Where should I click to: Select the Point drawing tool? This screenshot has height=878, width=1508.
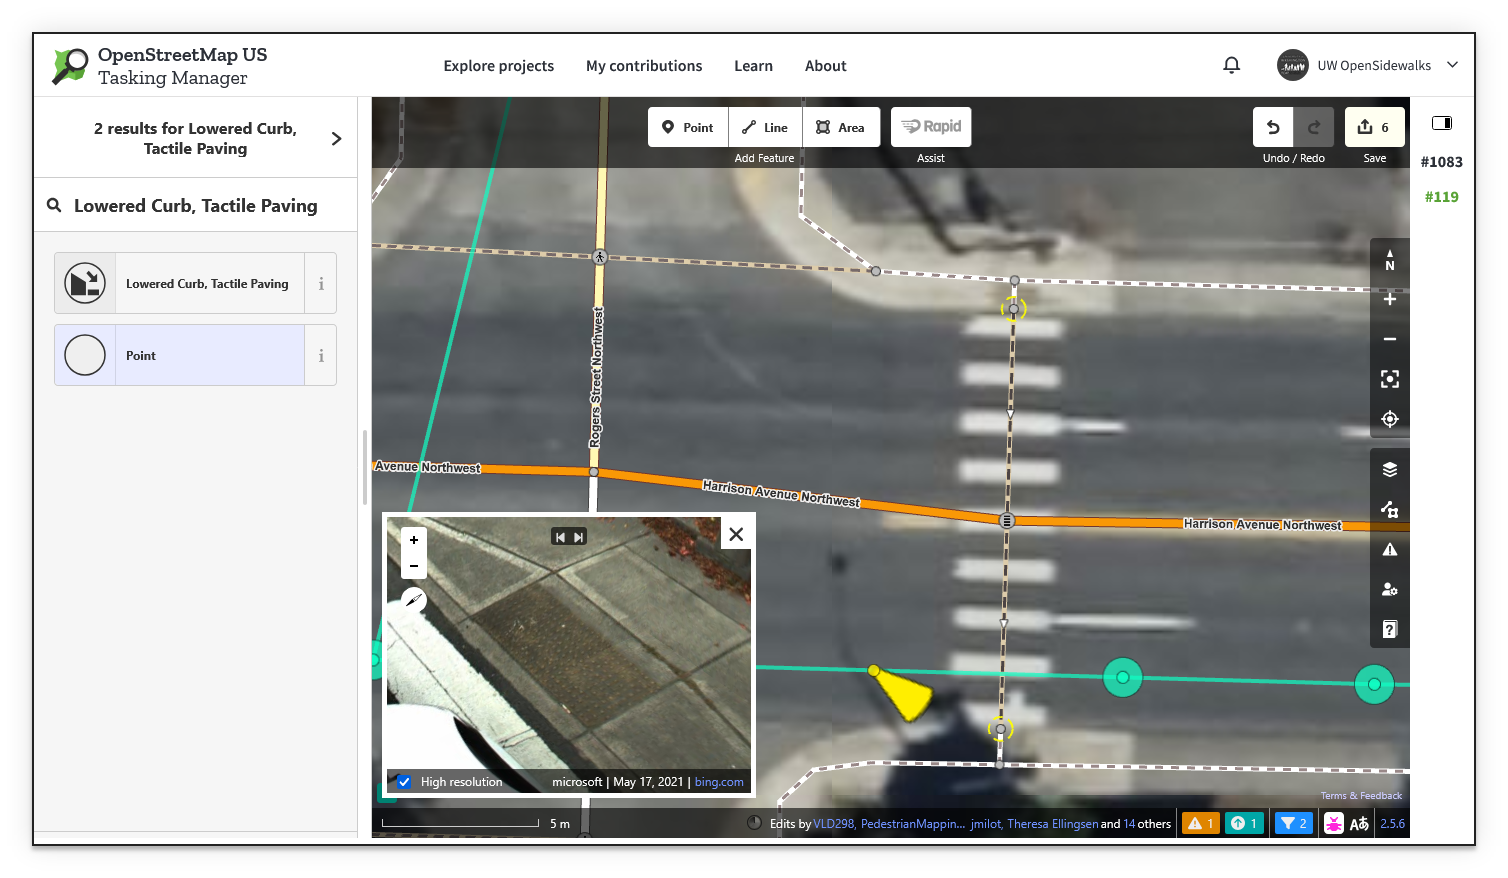coord(687,127)
